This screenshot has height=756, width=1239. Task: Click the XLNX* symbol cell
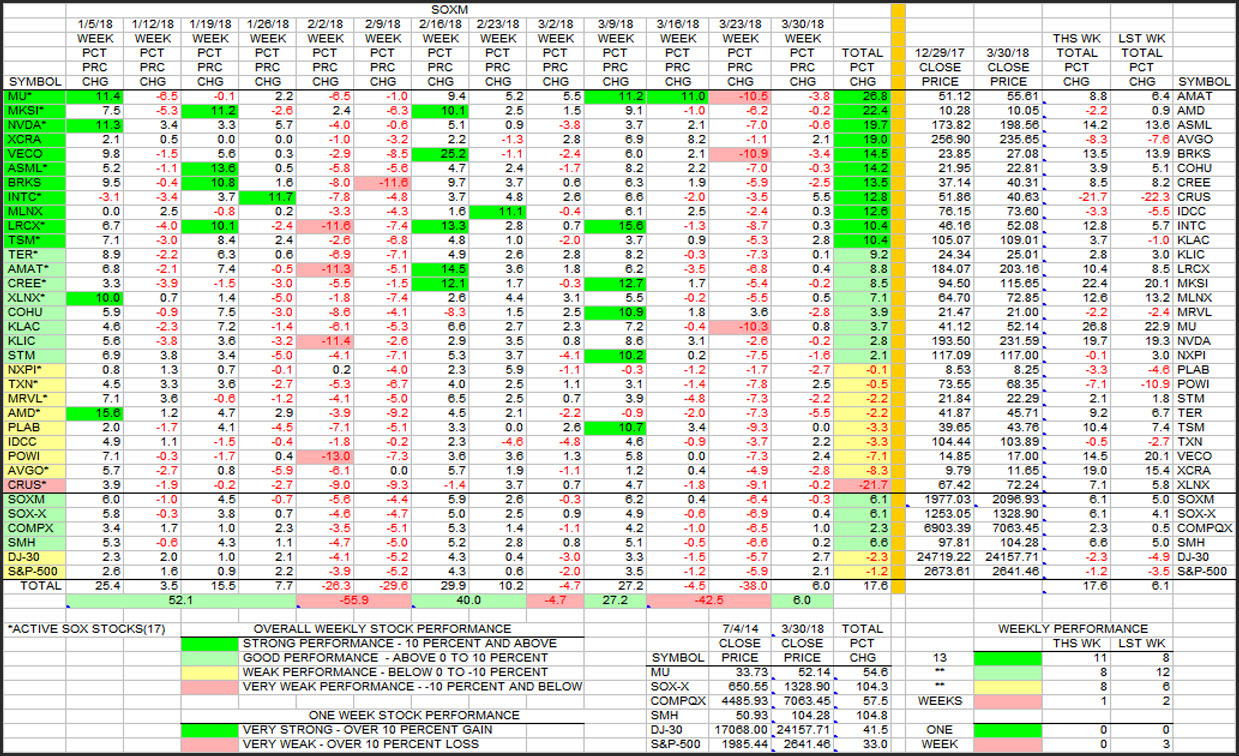click(x=33, y=299)
